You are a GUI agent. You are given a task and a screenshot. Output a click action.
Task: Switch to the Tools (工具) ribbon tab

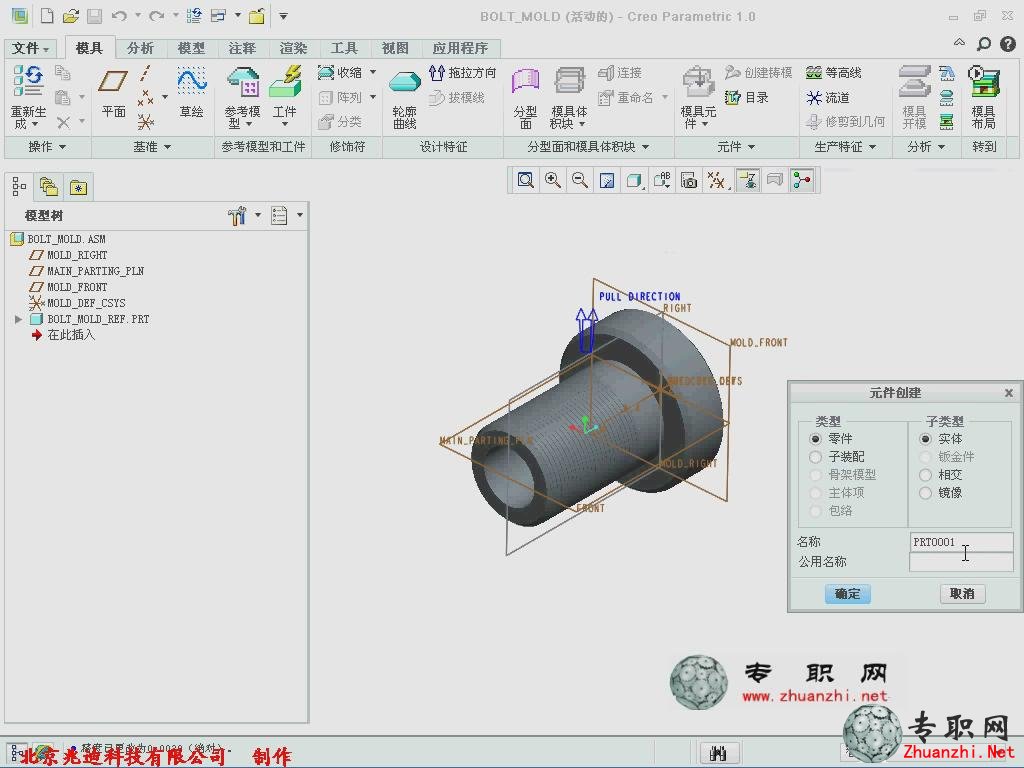(x=344, y=48)
